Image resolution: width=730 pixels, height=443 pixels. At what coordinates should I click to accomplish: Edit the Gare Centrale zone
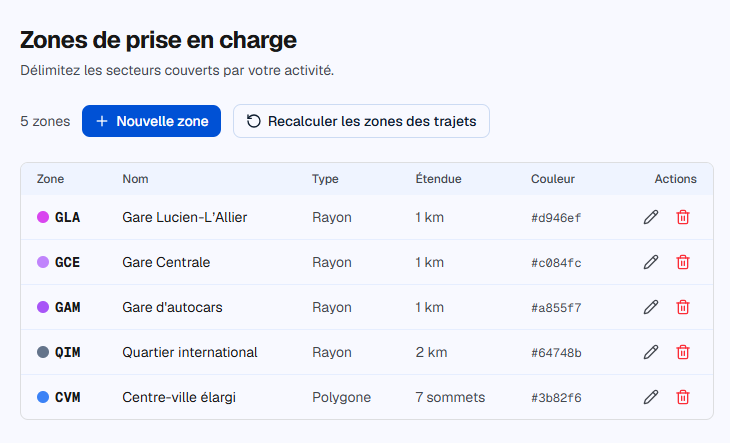(x=651, y=262)
